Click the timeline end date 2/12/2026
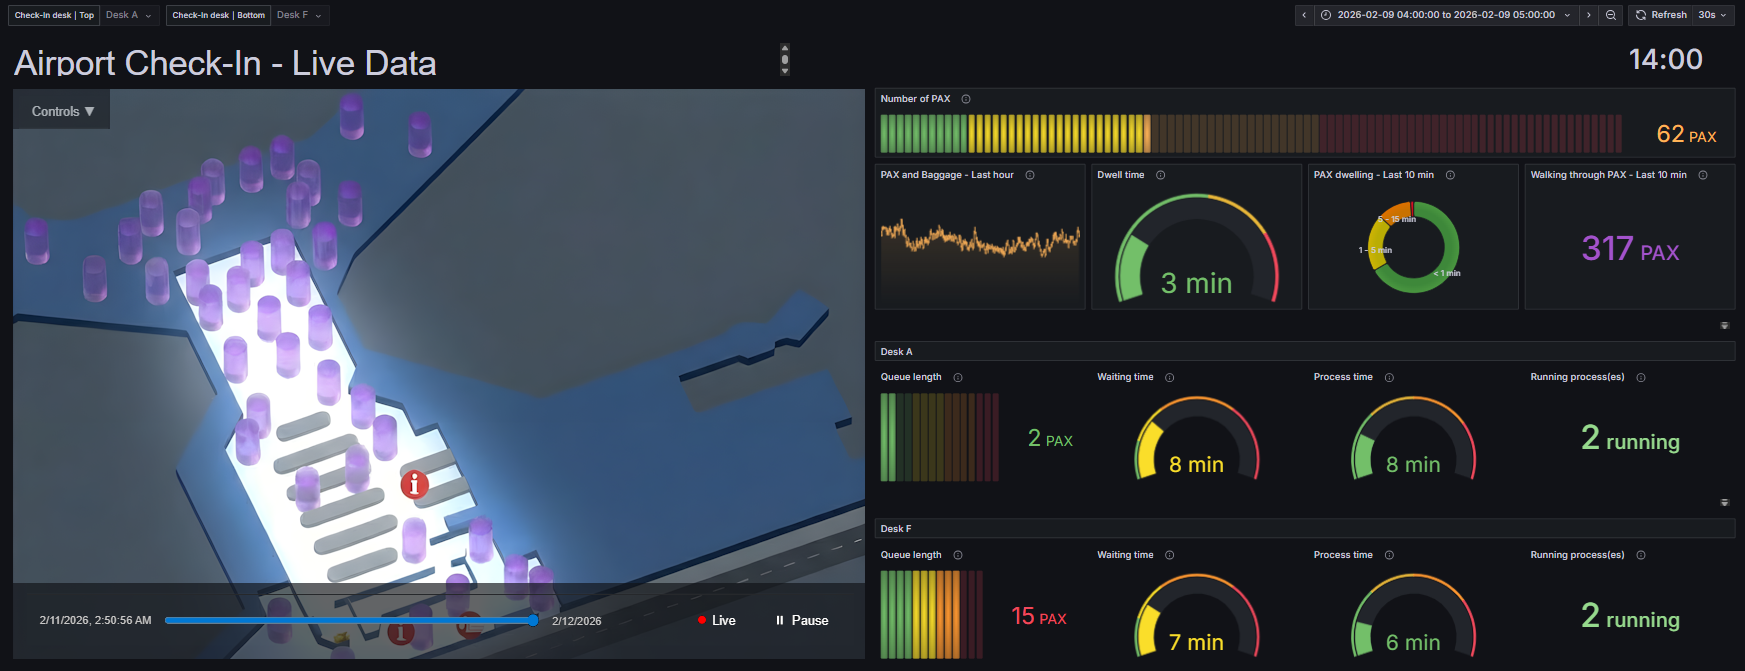The image size is (1745, 671). coord(577,621)
